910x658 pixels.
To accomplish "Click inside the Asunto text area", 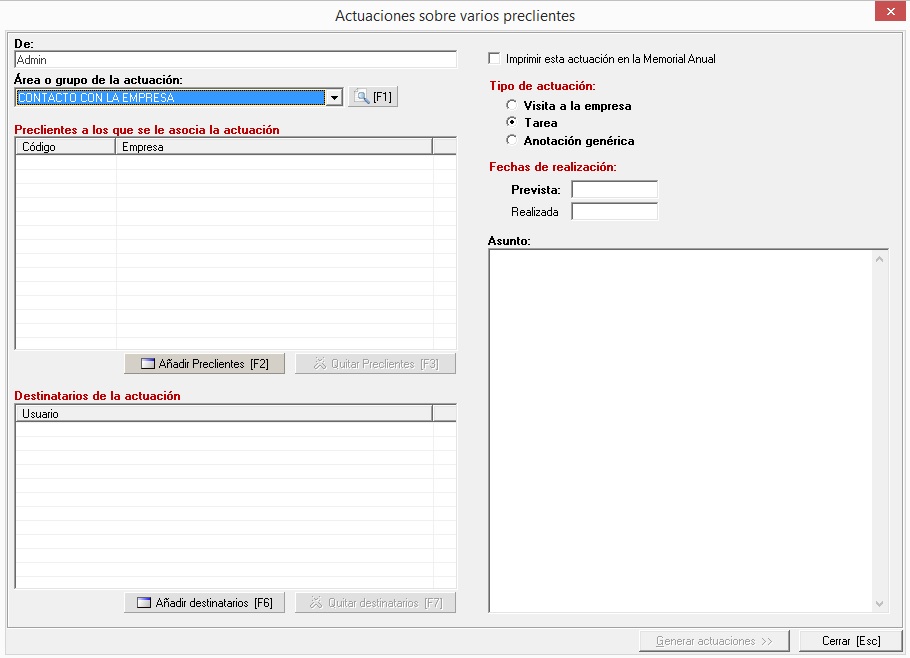I will pyautogui.click(x=680, y=430).
